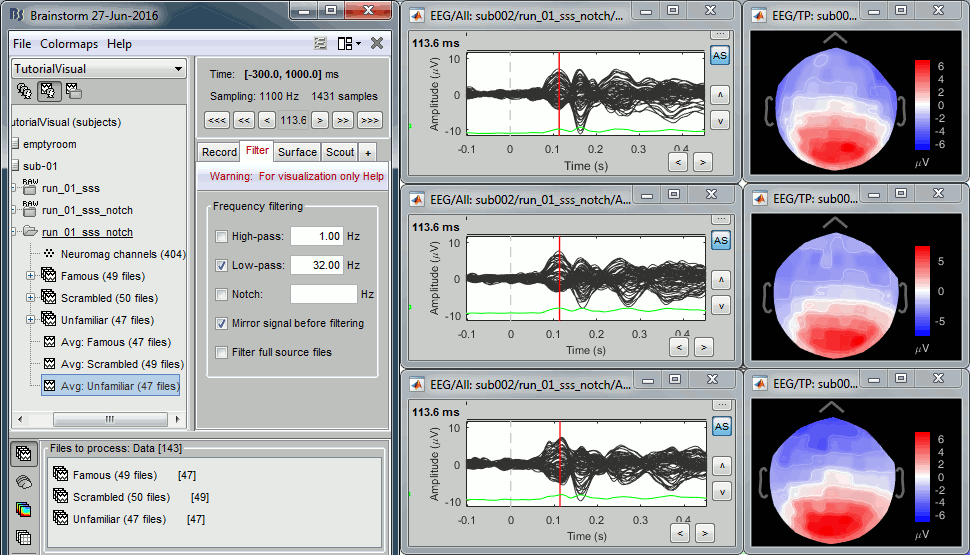Click the Notch frequency input field
The image size is (970, 555).
pyautogui.click(x=323, y=294)
